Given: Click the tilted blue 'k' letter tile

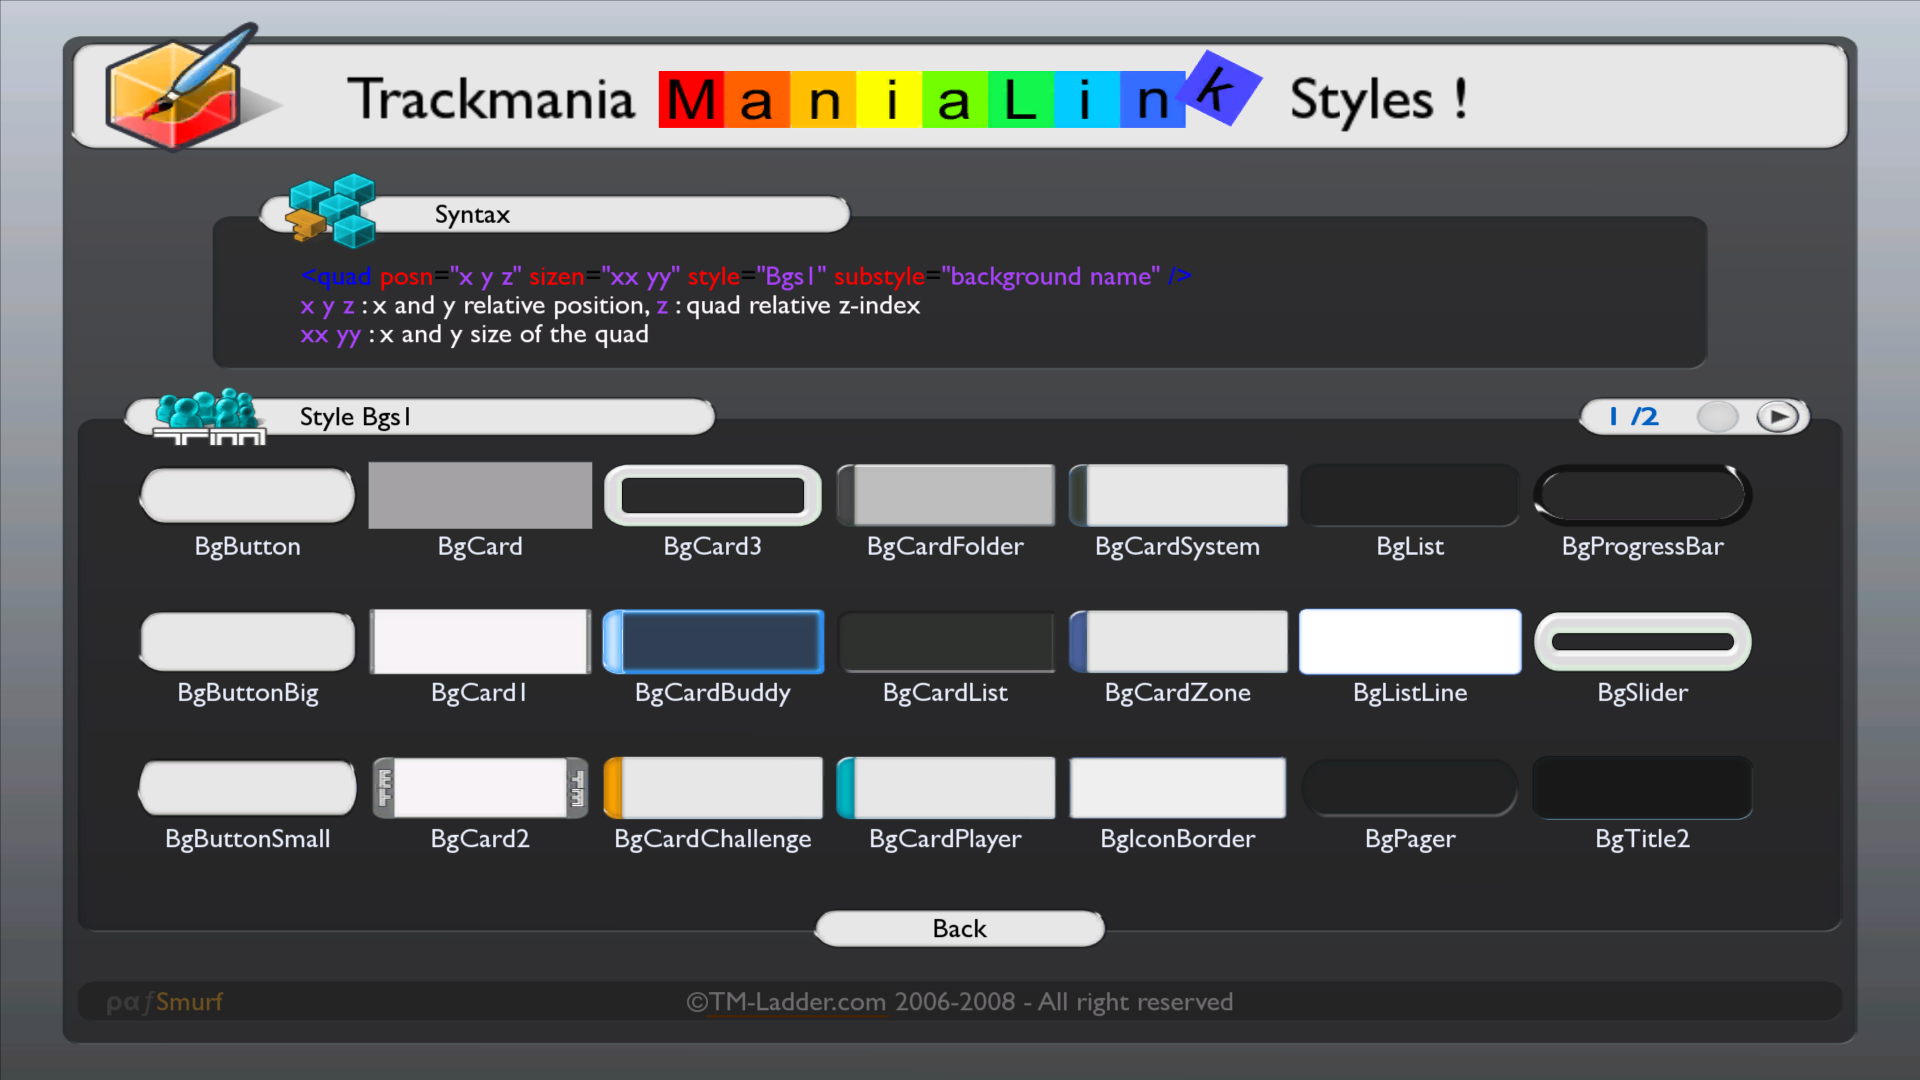Looking at the screenshot, I should tap(1221, 90).
